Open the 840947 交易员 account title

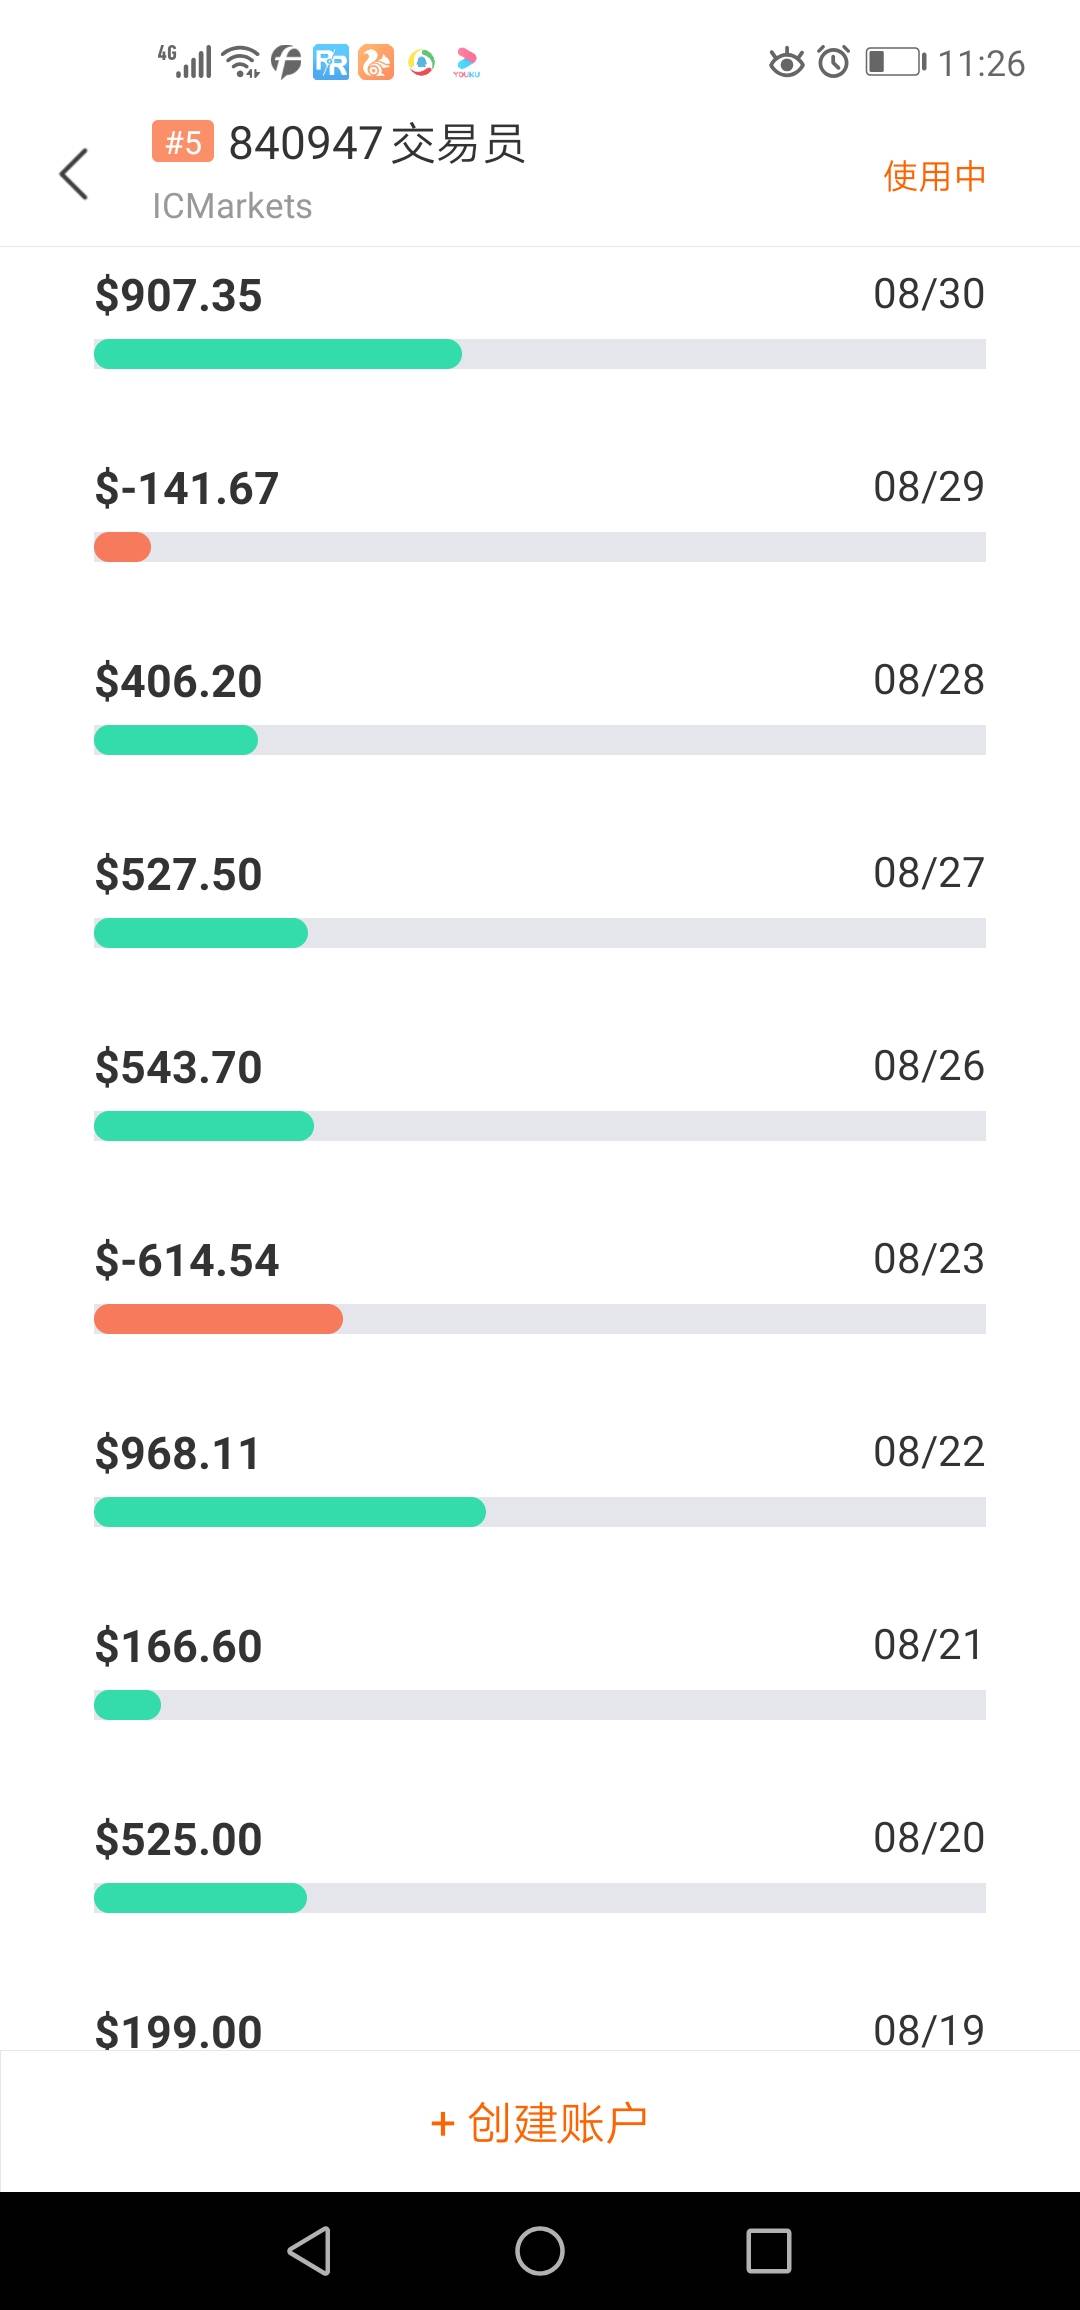[x=376, y=143]
